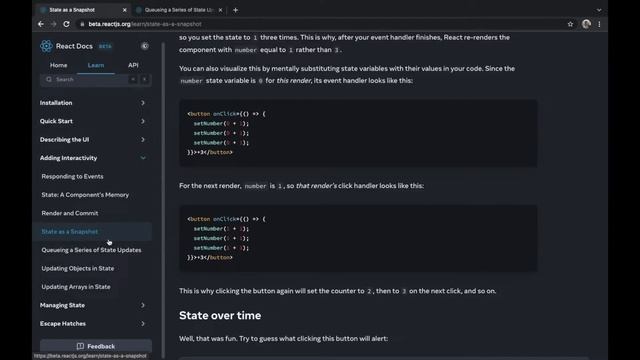Image resolution: width=640 pixels, height=360 pixels.
Task: Click the browser forward arrow
Action: click(x=53, y=24)
